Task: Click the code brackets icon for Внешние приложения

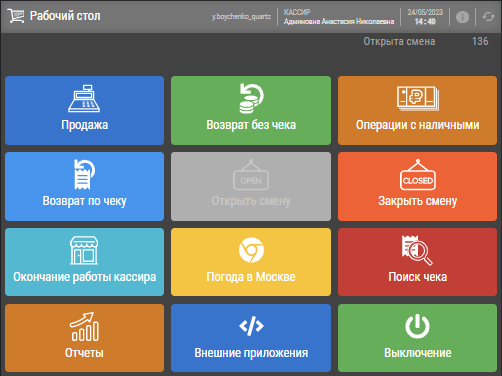Action: coord(251,326)
